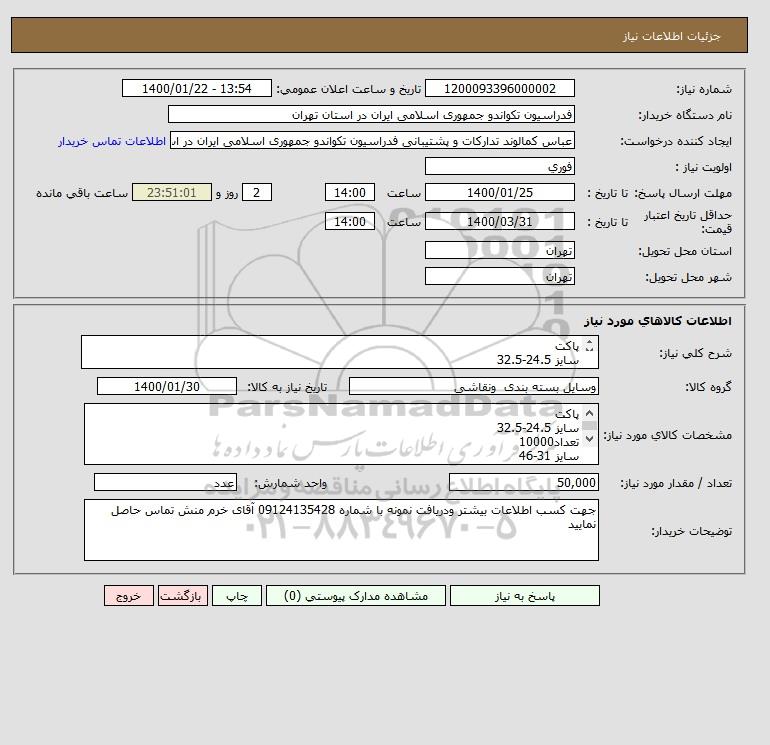
Task: Click the label ساعت باقی مانده
Action: coord(82,193)
